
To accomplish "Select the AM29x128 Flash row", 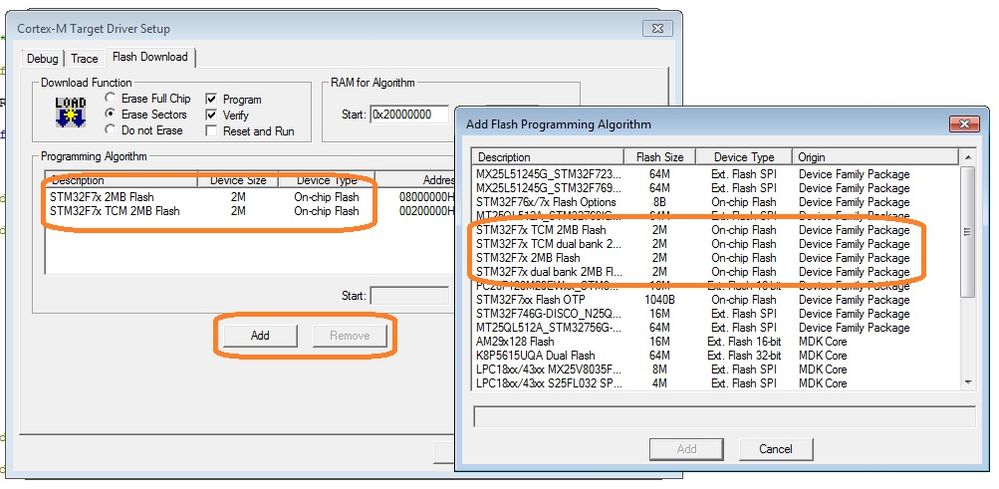I will [x=715, y=341].
